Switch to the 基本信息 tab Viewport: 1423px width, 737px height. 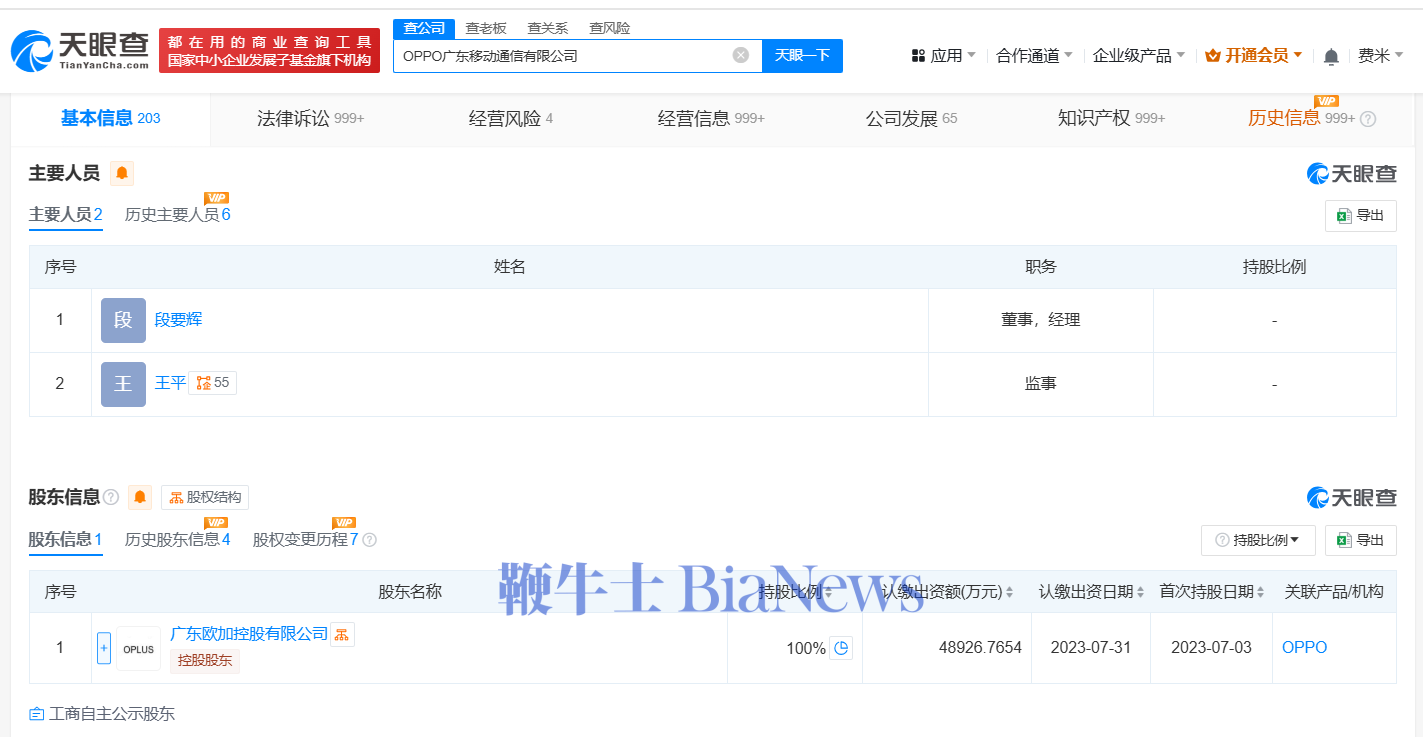pyautogui.click(x=111, y=119)
